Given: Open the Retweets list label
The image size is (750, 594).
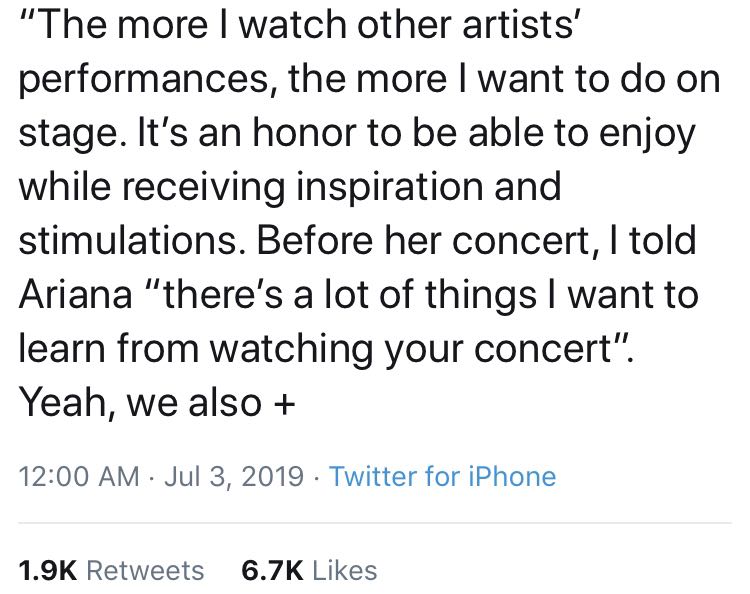Looking at the screenshot, I should (x=146, y=570).
